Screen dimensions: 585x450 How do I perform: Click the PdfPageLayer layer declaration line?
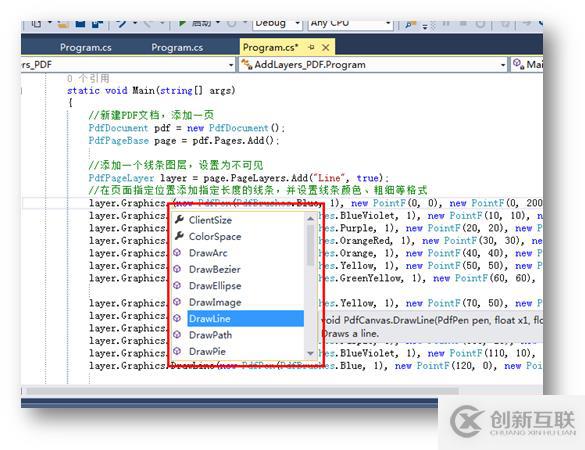click(x=239, y=178)
